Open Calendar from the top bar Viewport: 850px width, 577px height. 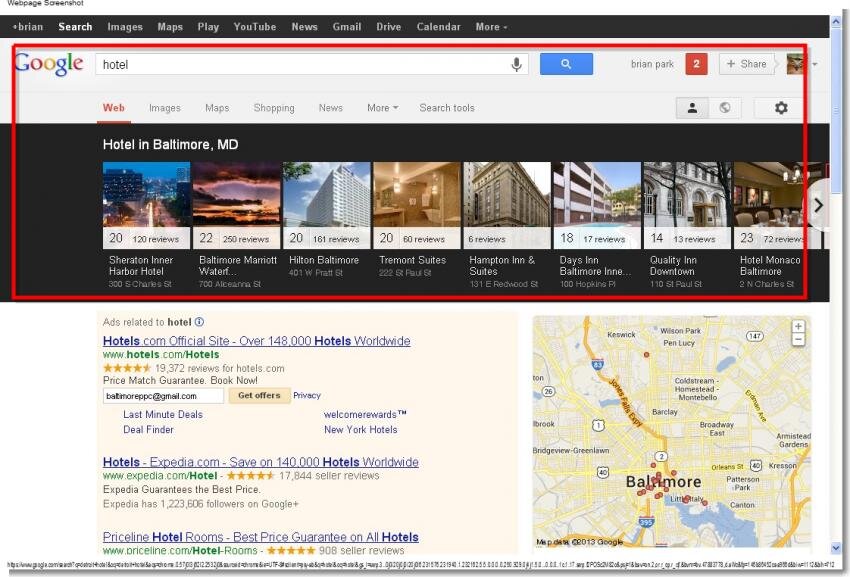tap(439, 27)
